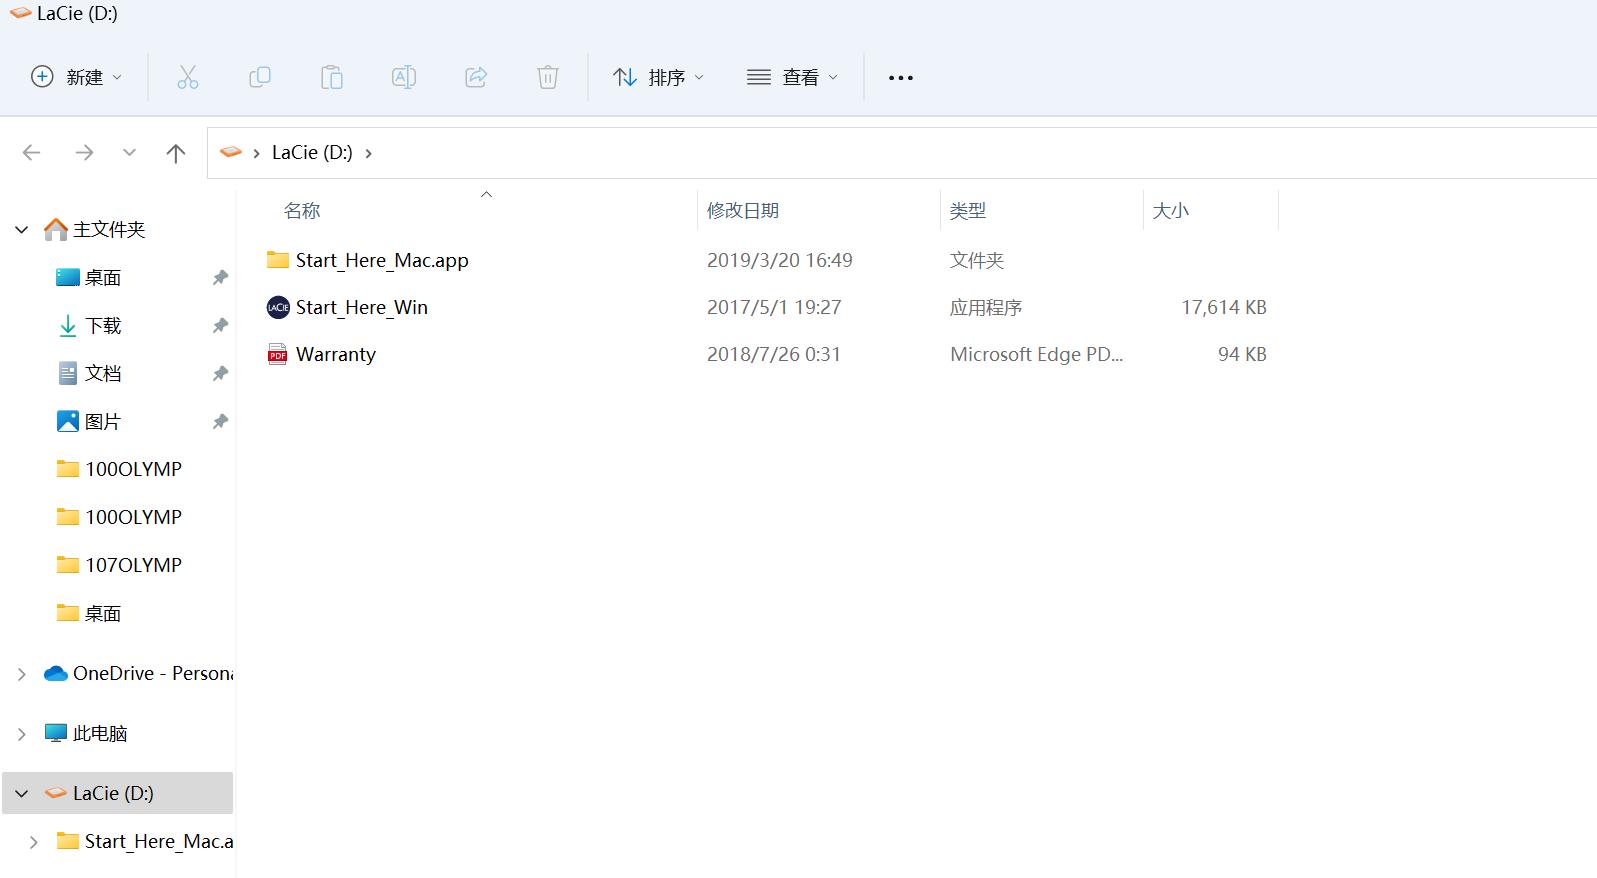Open the three-dot more options menu
This screenshot has width=1597, height=878.
click(x=901, y=77)
